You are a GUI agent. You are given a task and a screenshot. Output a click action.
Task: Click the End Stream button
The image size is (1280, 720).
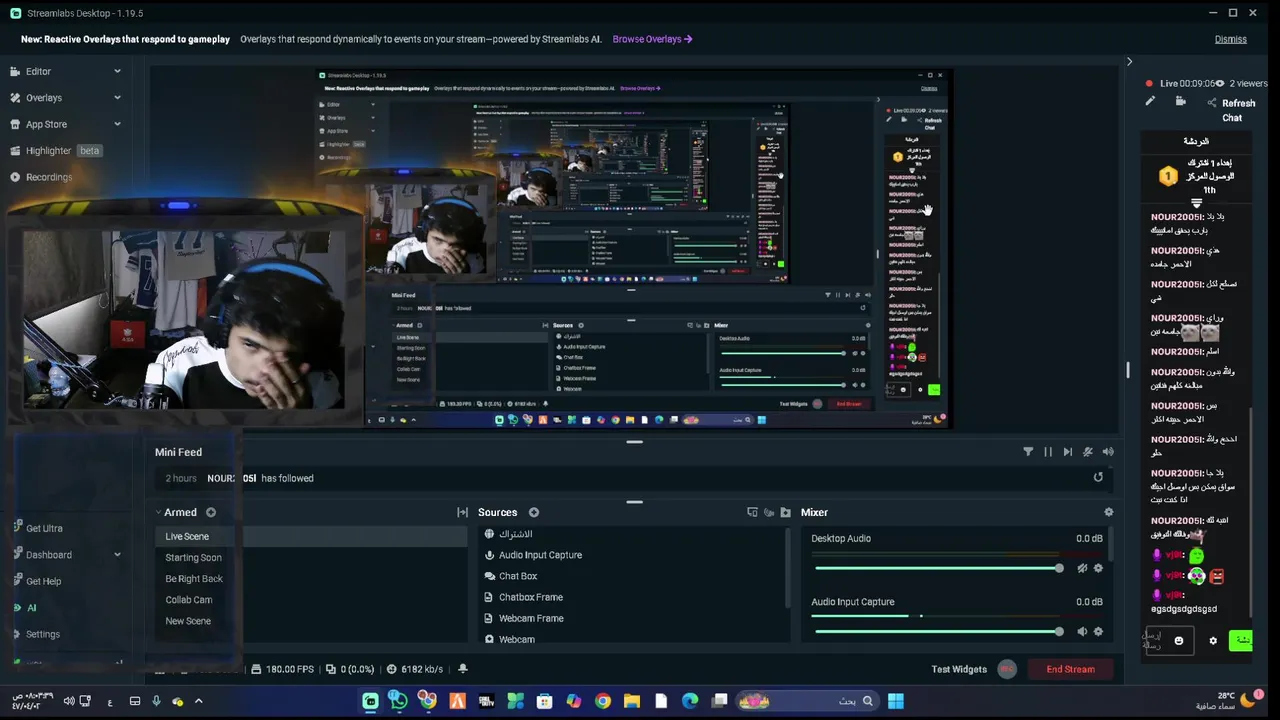(x=1070, y=669)
